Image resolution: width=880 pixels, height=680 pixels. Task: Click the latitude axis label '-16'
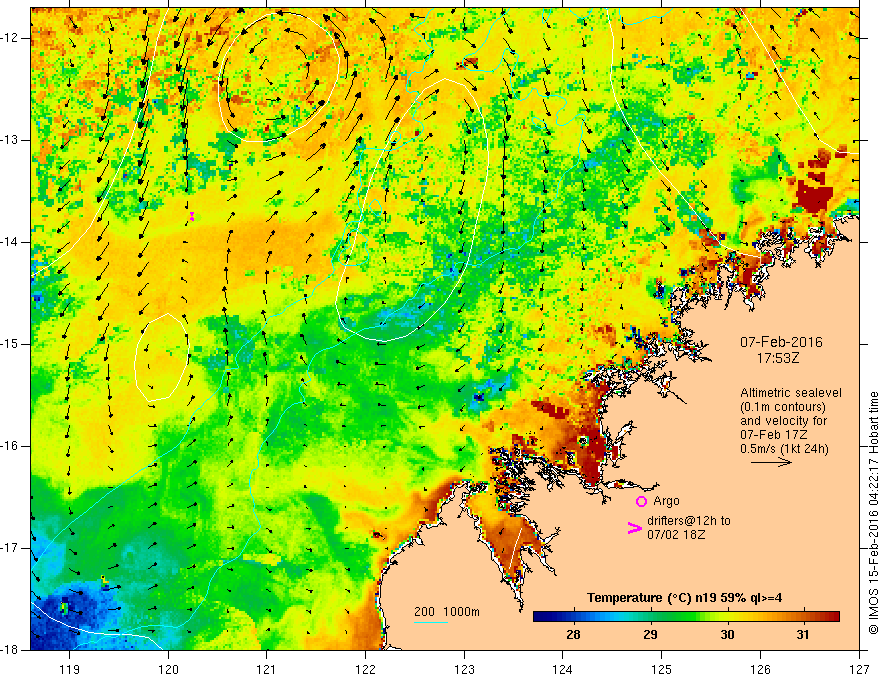tap(10, 446)
